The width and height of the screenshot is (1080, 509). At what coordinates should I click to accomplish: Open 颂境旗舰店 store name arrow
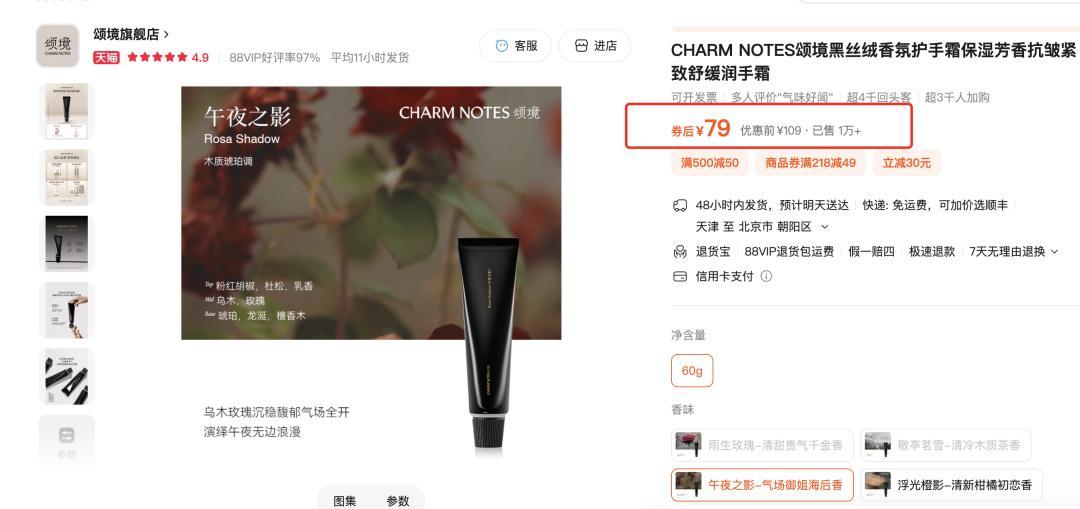(166, 34)
